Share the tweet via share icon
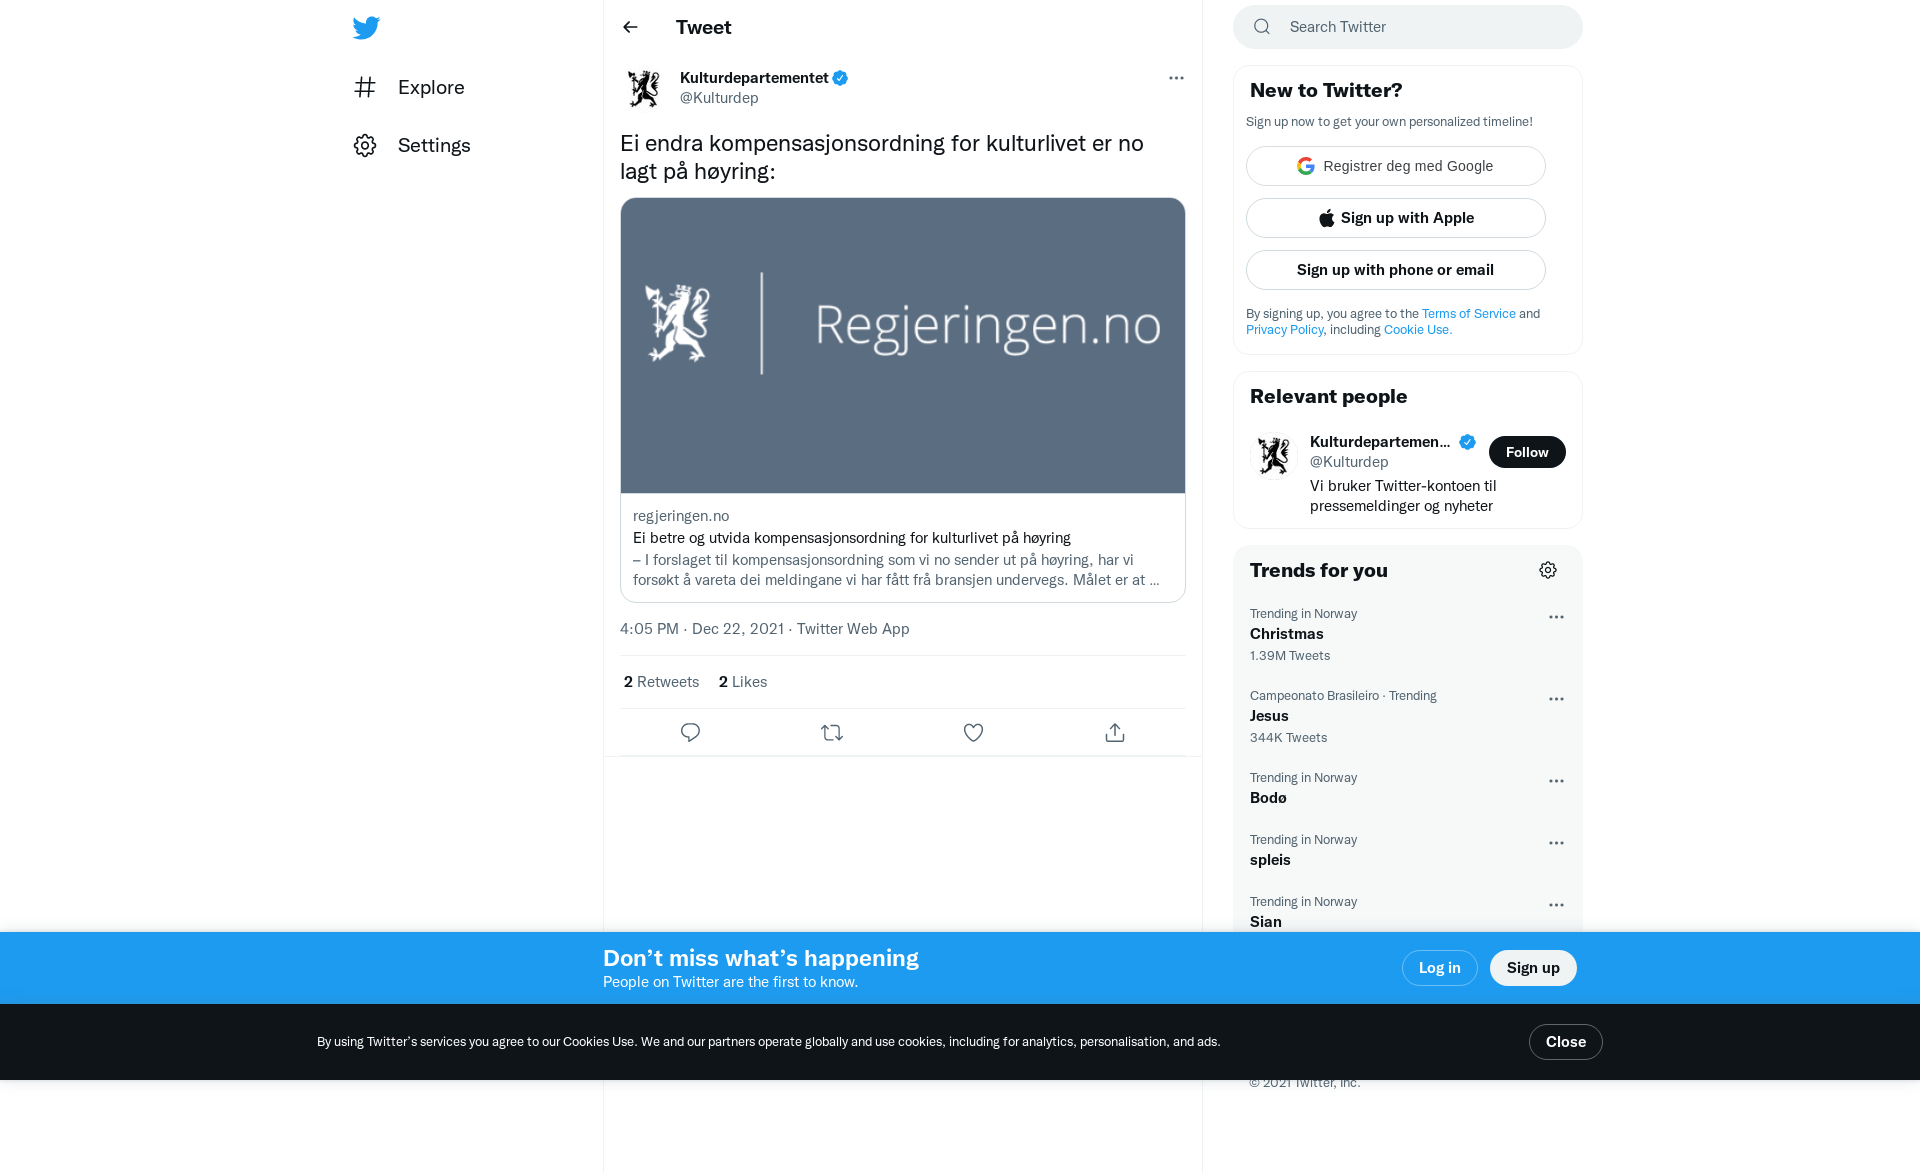The height and width of the screenshot is (1173, 1920). pyautogui.click(x=1115, y=733)
